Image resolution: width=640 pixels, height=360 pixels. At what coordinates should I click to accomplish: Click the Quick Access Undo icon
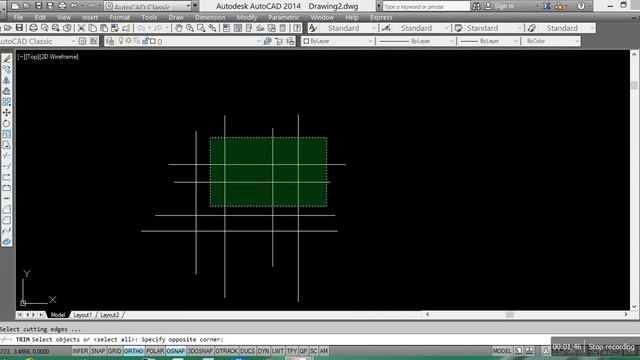[x=74, y=6]
